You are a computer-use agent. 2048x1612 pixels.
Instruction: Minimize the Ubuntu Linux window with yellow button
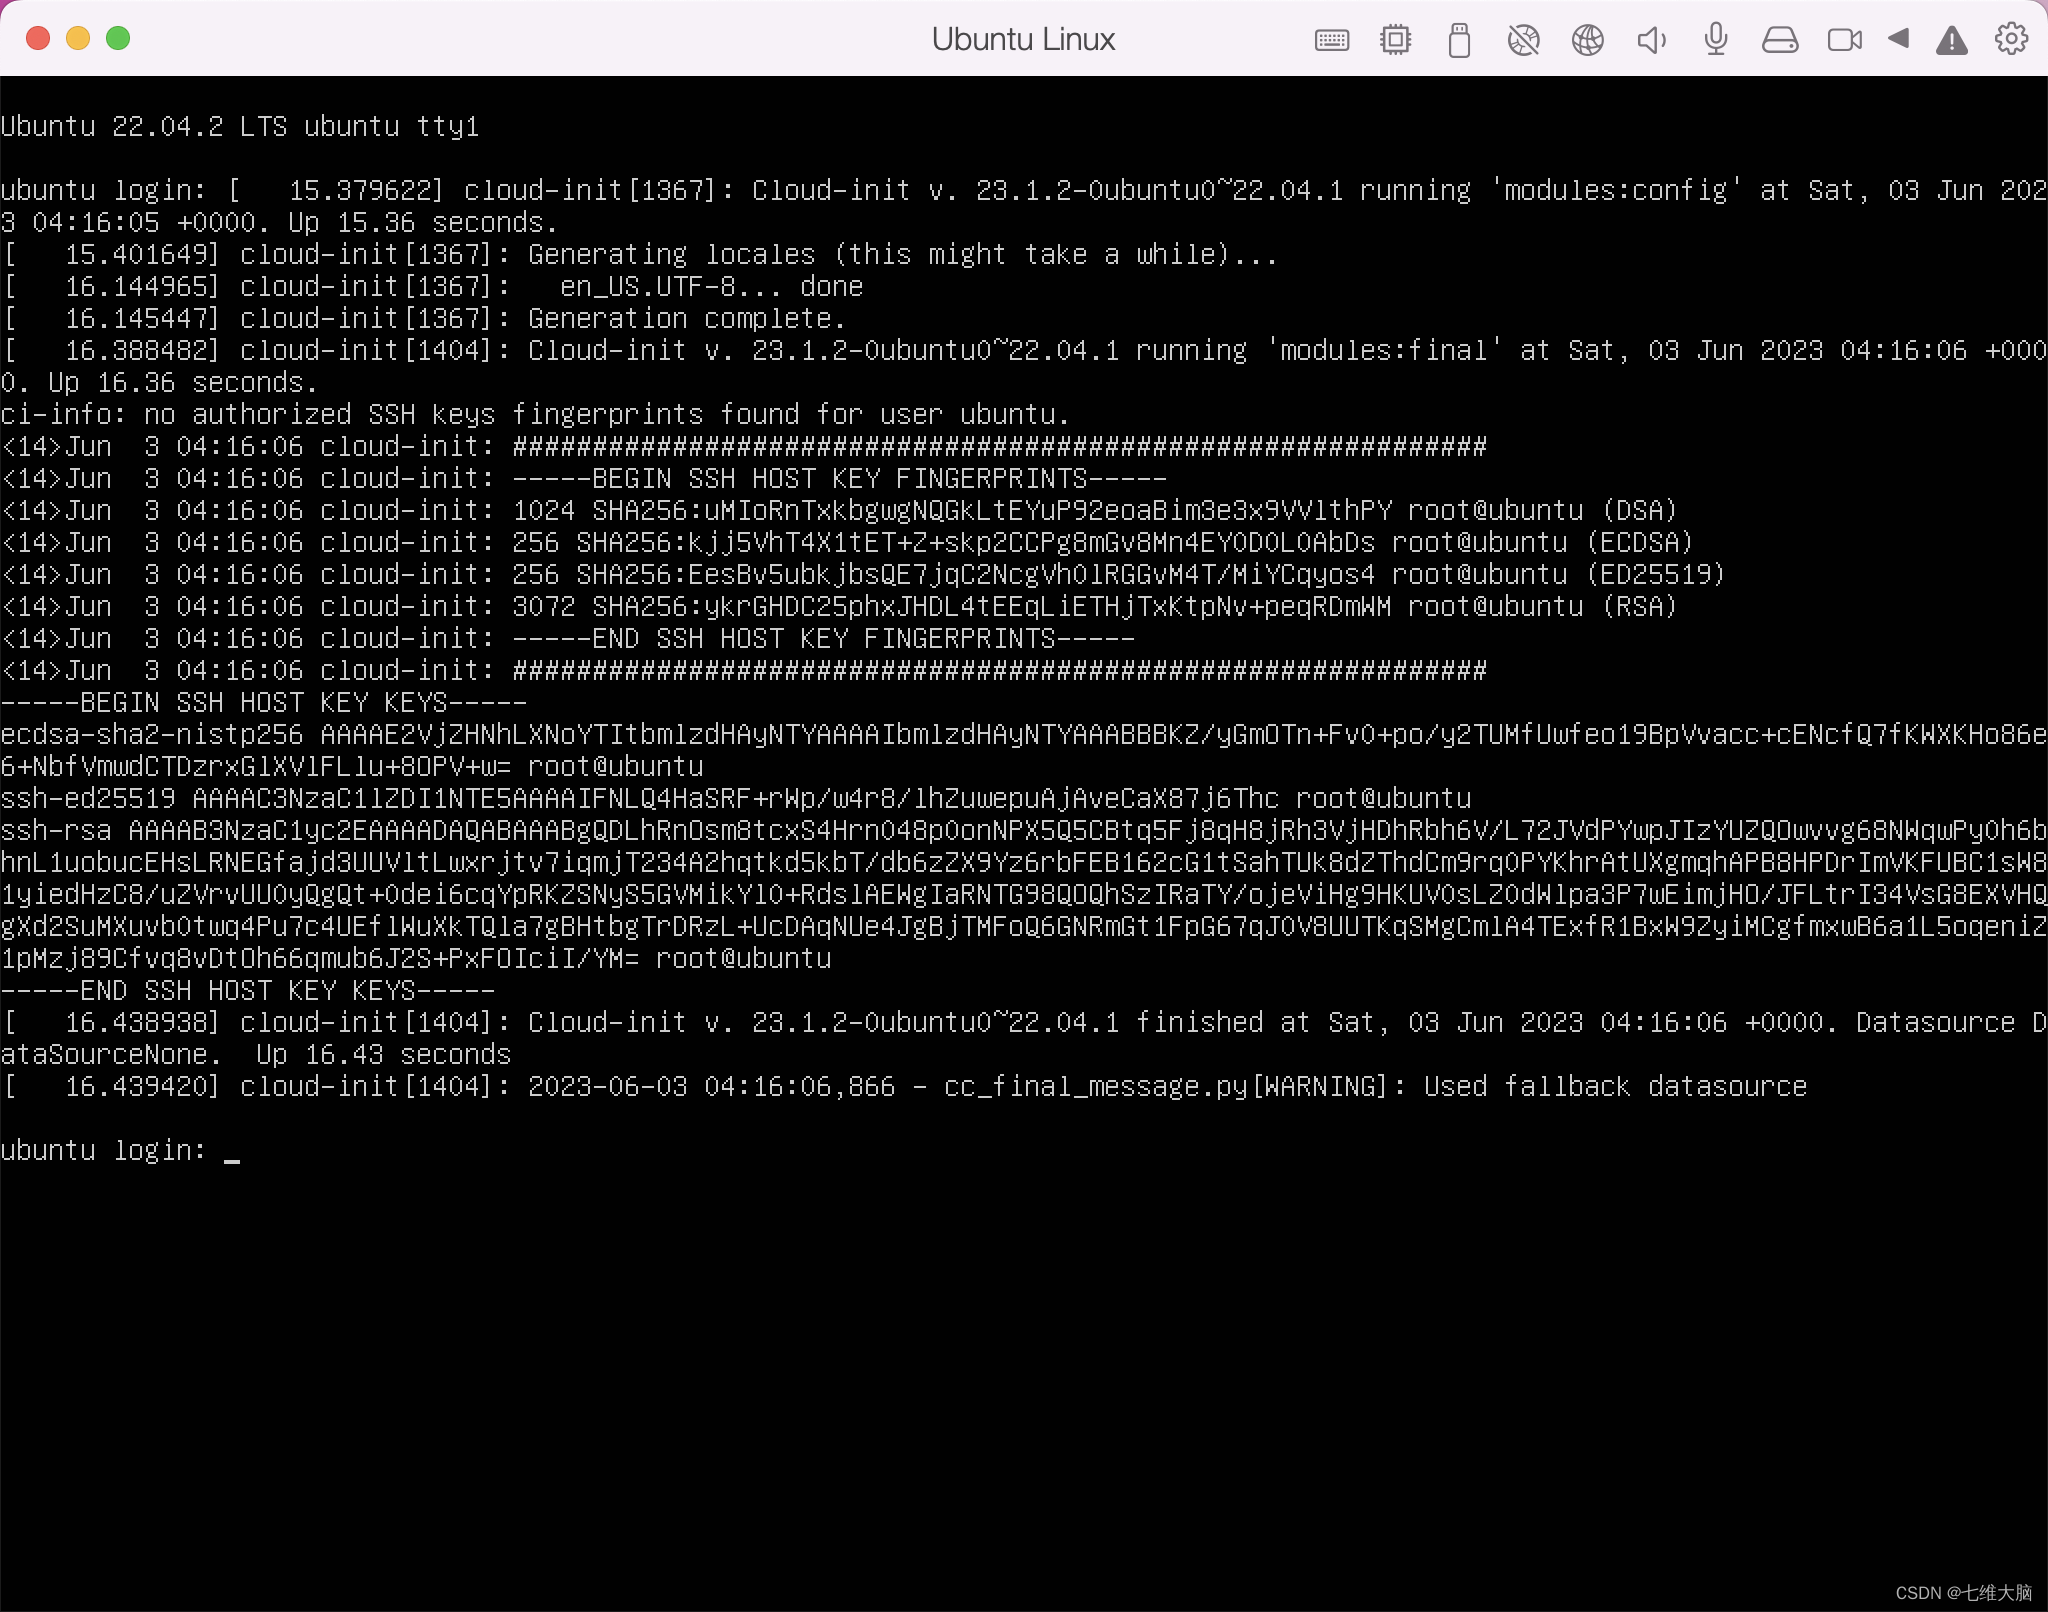pyautogui.click(x=78, y=38)
